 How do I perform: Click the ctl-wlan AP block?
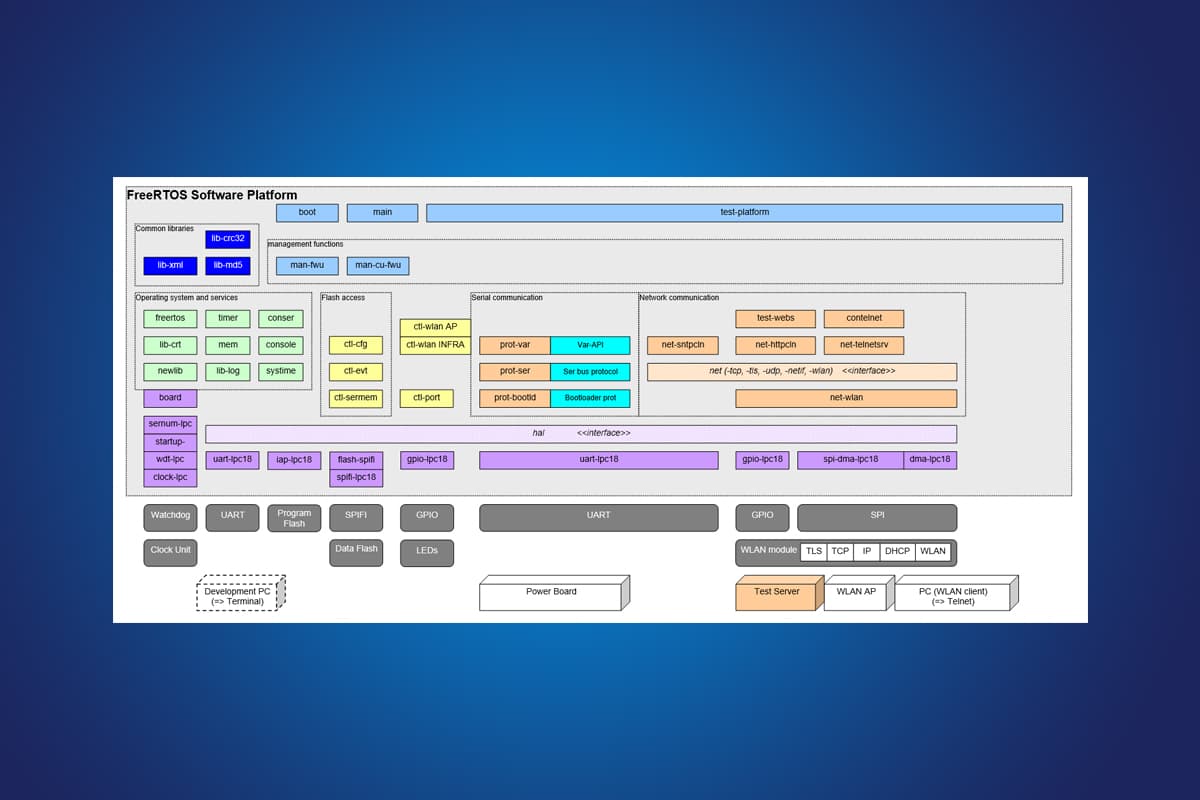tap(435, 328)
